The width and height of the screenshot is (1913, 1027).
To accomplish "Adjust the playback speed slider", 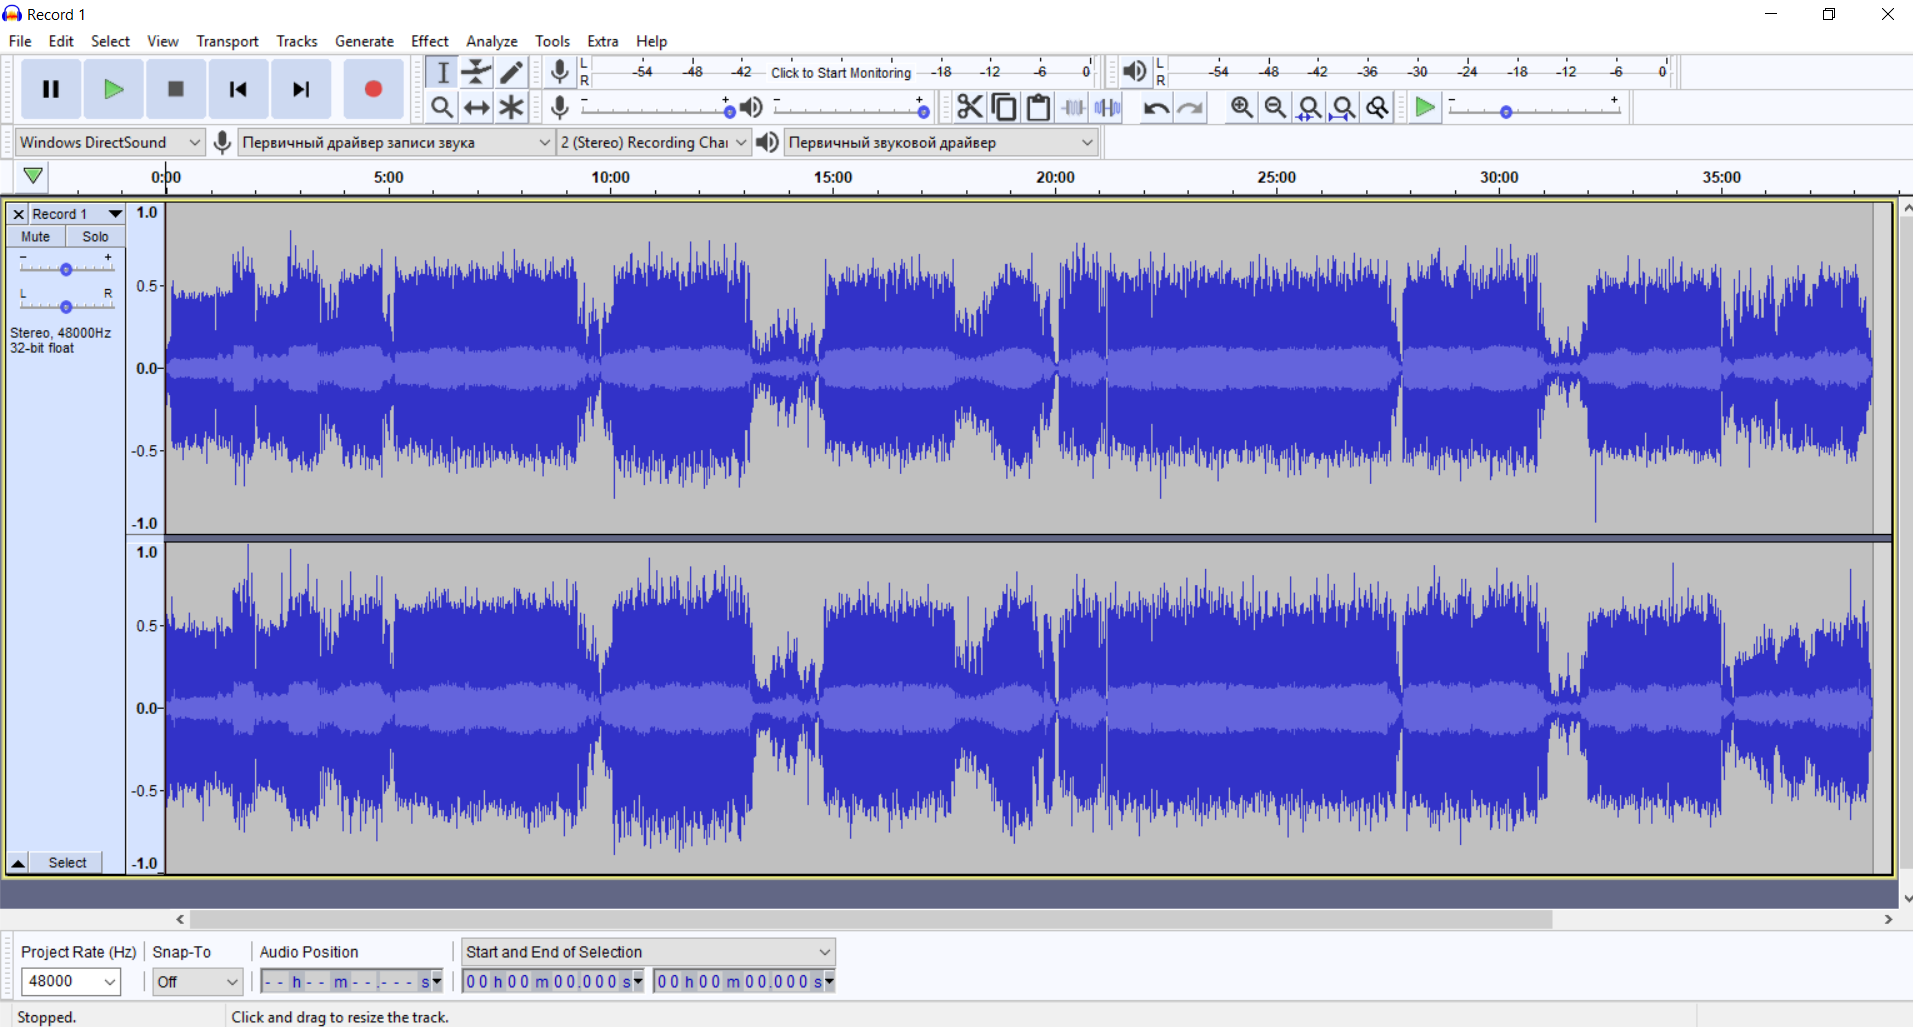I will 1534,108.
